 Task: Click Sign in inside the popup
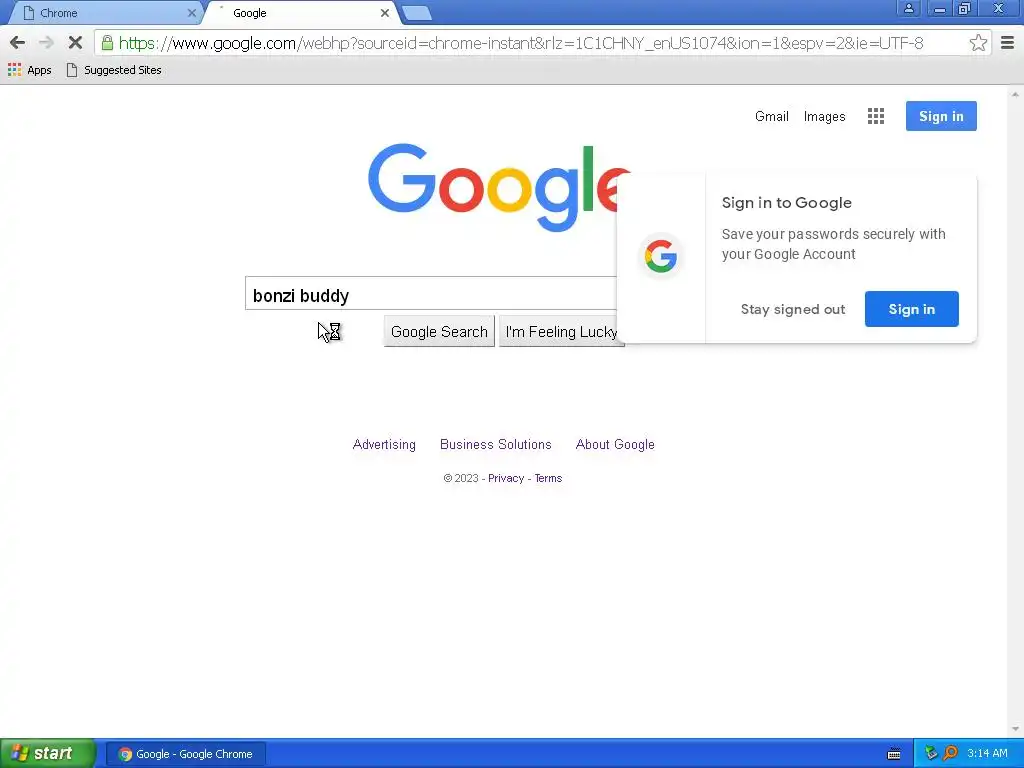point(911,309)
